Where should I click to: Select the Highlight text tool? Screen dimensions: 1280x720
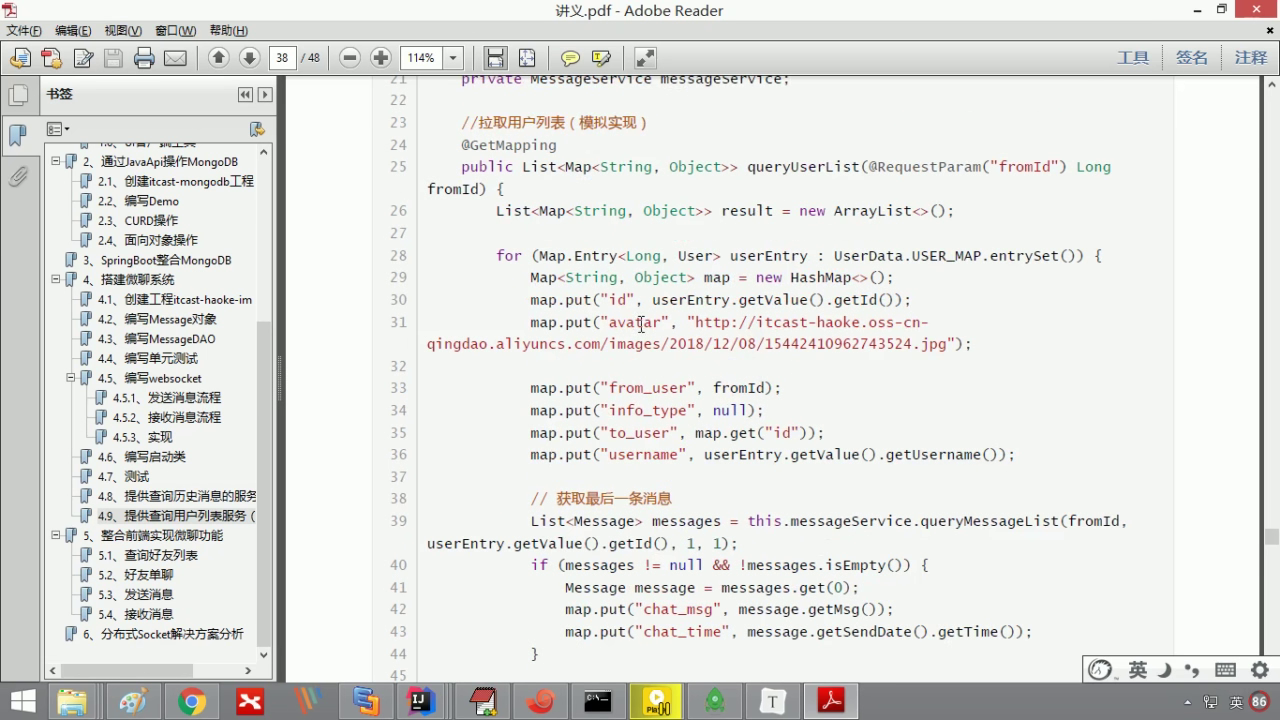coord(601,58)
